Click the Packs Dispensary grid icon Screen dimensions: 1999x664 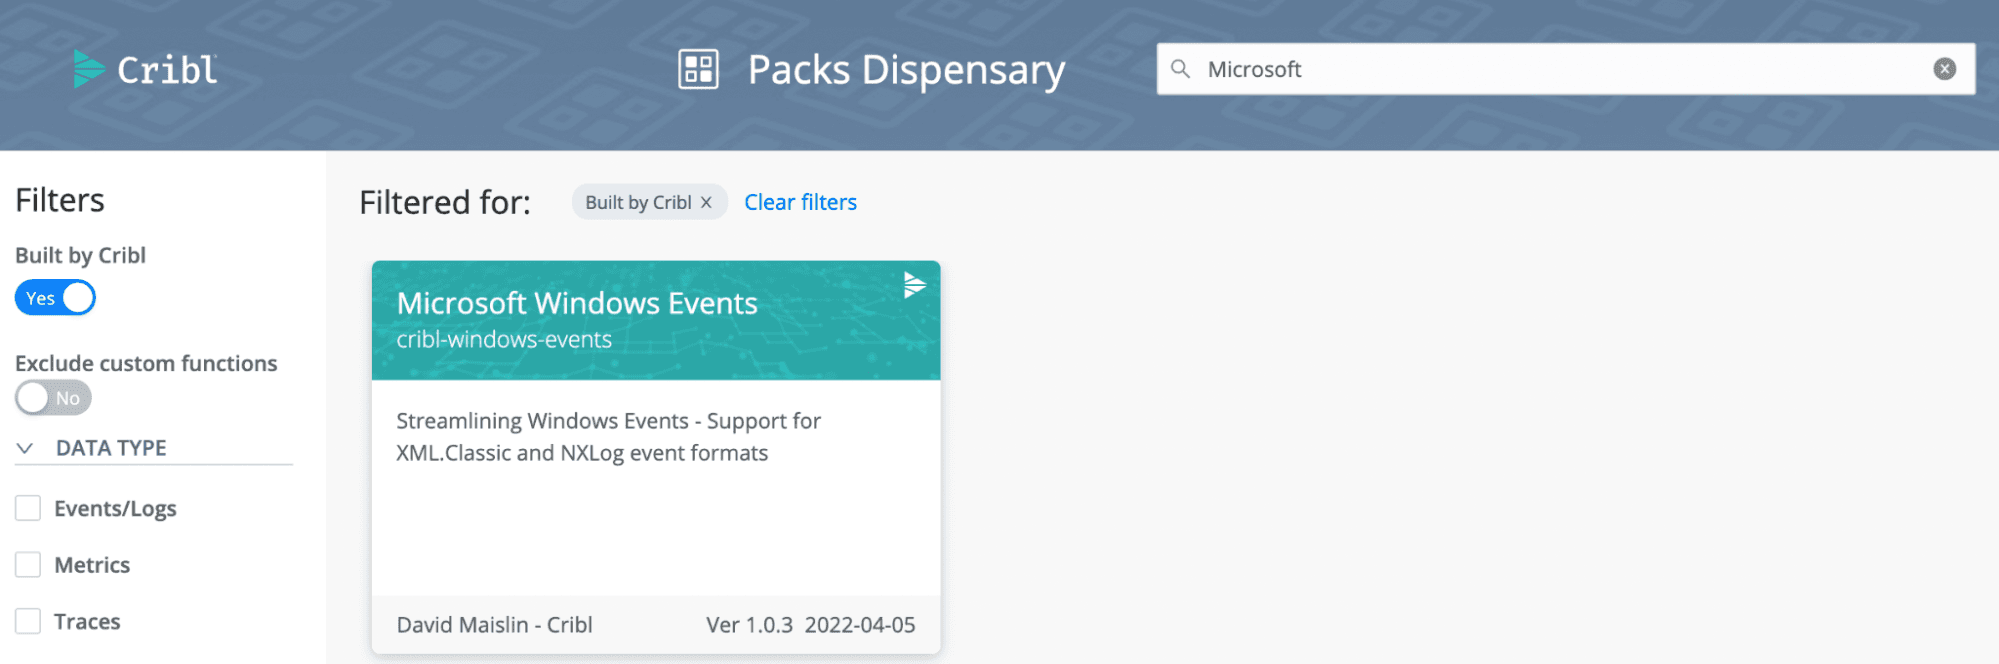click(x=698, y=69)
